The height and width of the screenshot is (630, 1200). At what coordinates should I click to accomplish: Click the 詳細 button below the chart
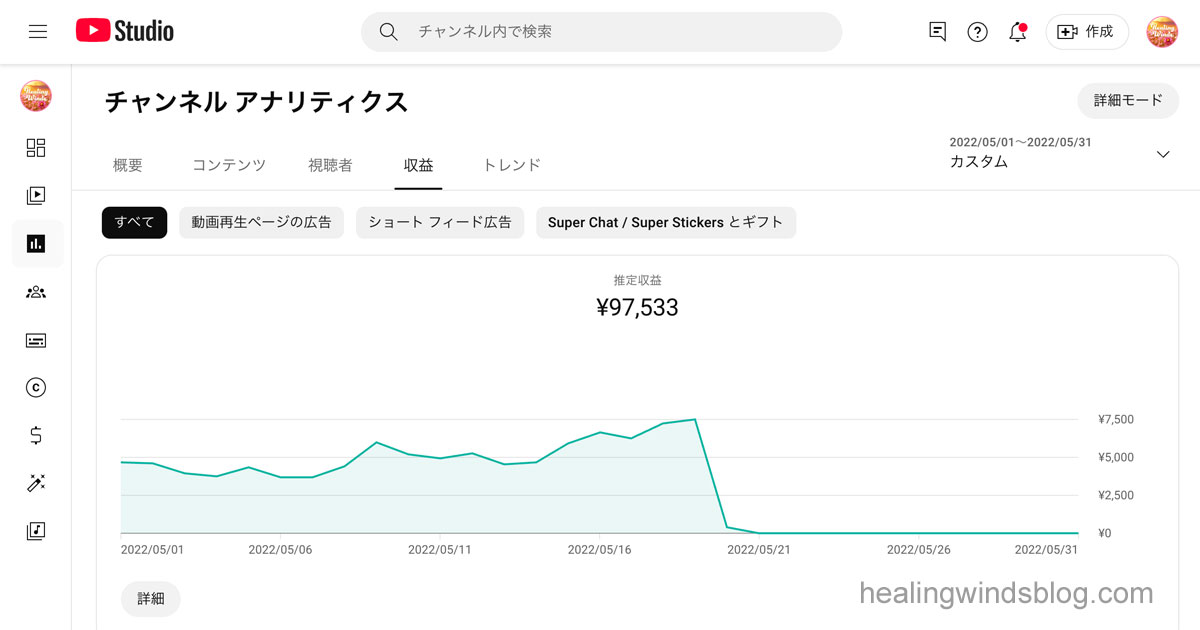tap(151, 598)
